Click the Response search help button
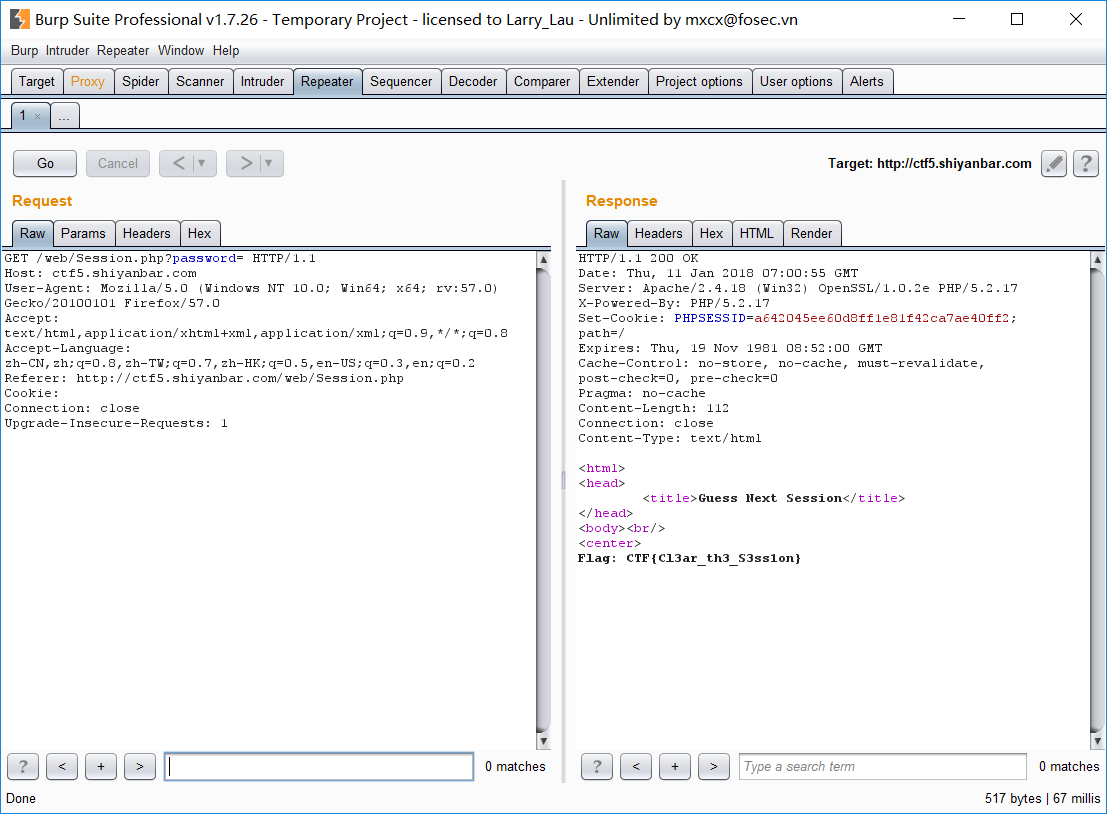1107x814 pixels. 597,766
